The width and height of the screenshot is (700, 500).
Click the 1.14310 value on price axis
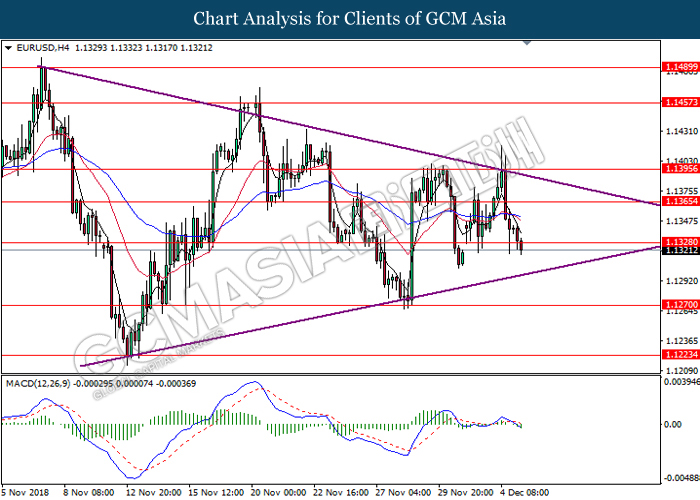677,131
